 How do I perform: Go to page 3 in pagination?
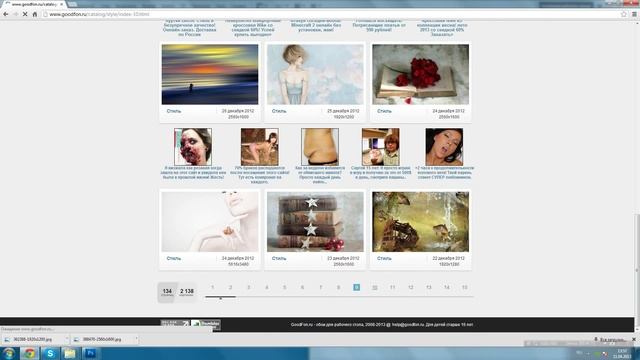[248, 287]
